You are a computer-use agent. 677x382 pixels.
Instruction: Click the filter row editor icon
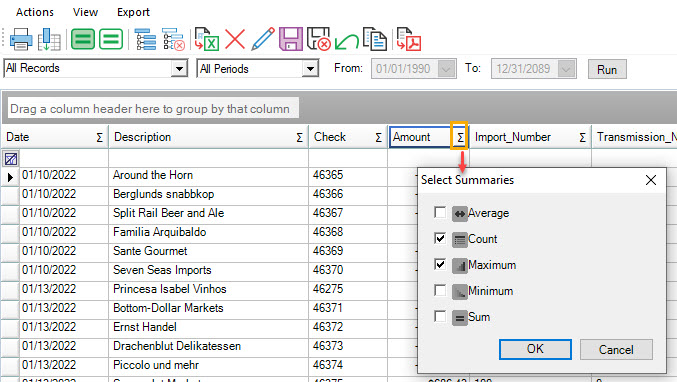click(x=11, y=159)
